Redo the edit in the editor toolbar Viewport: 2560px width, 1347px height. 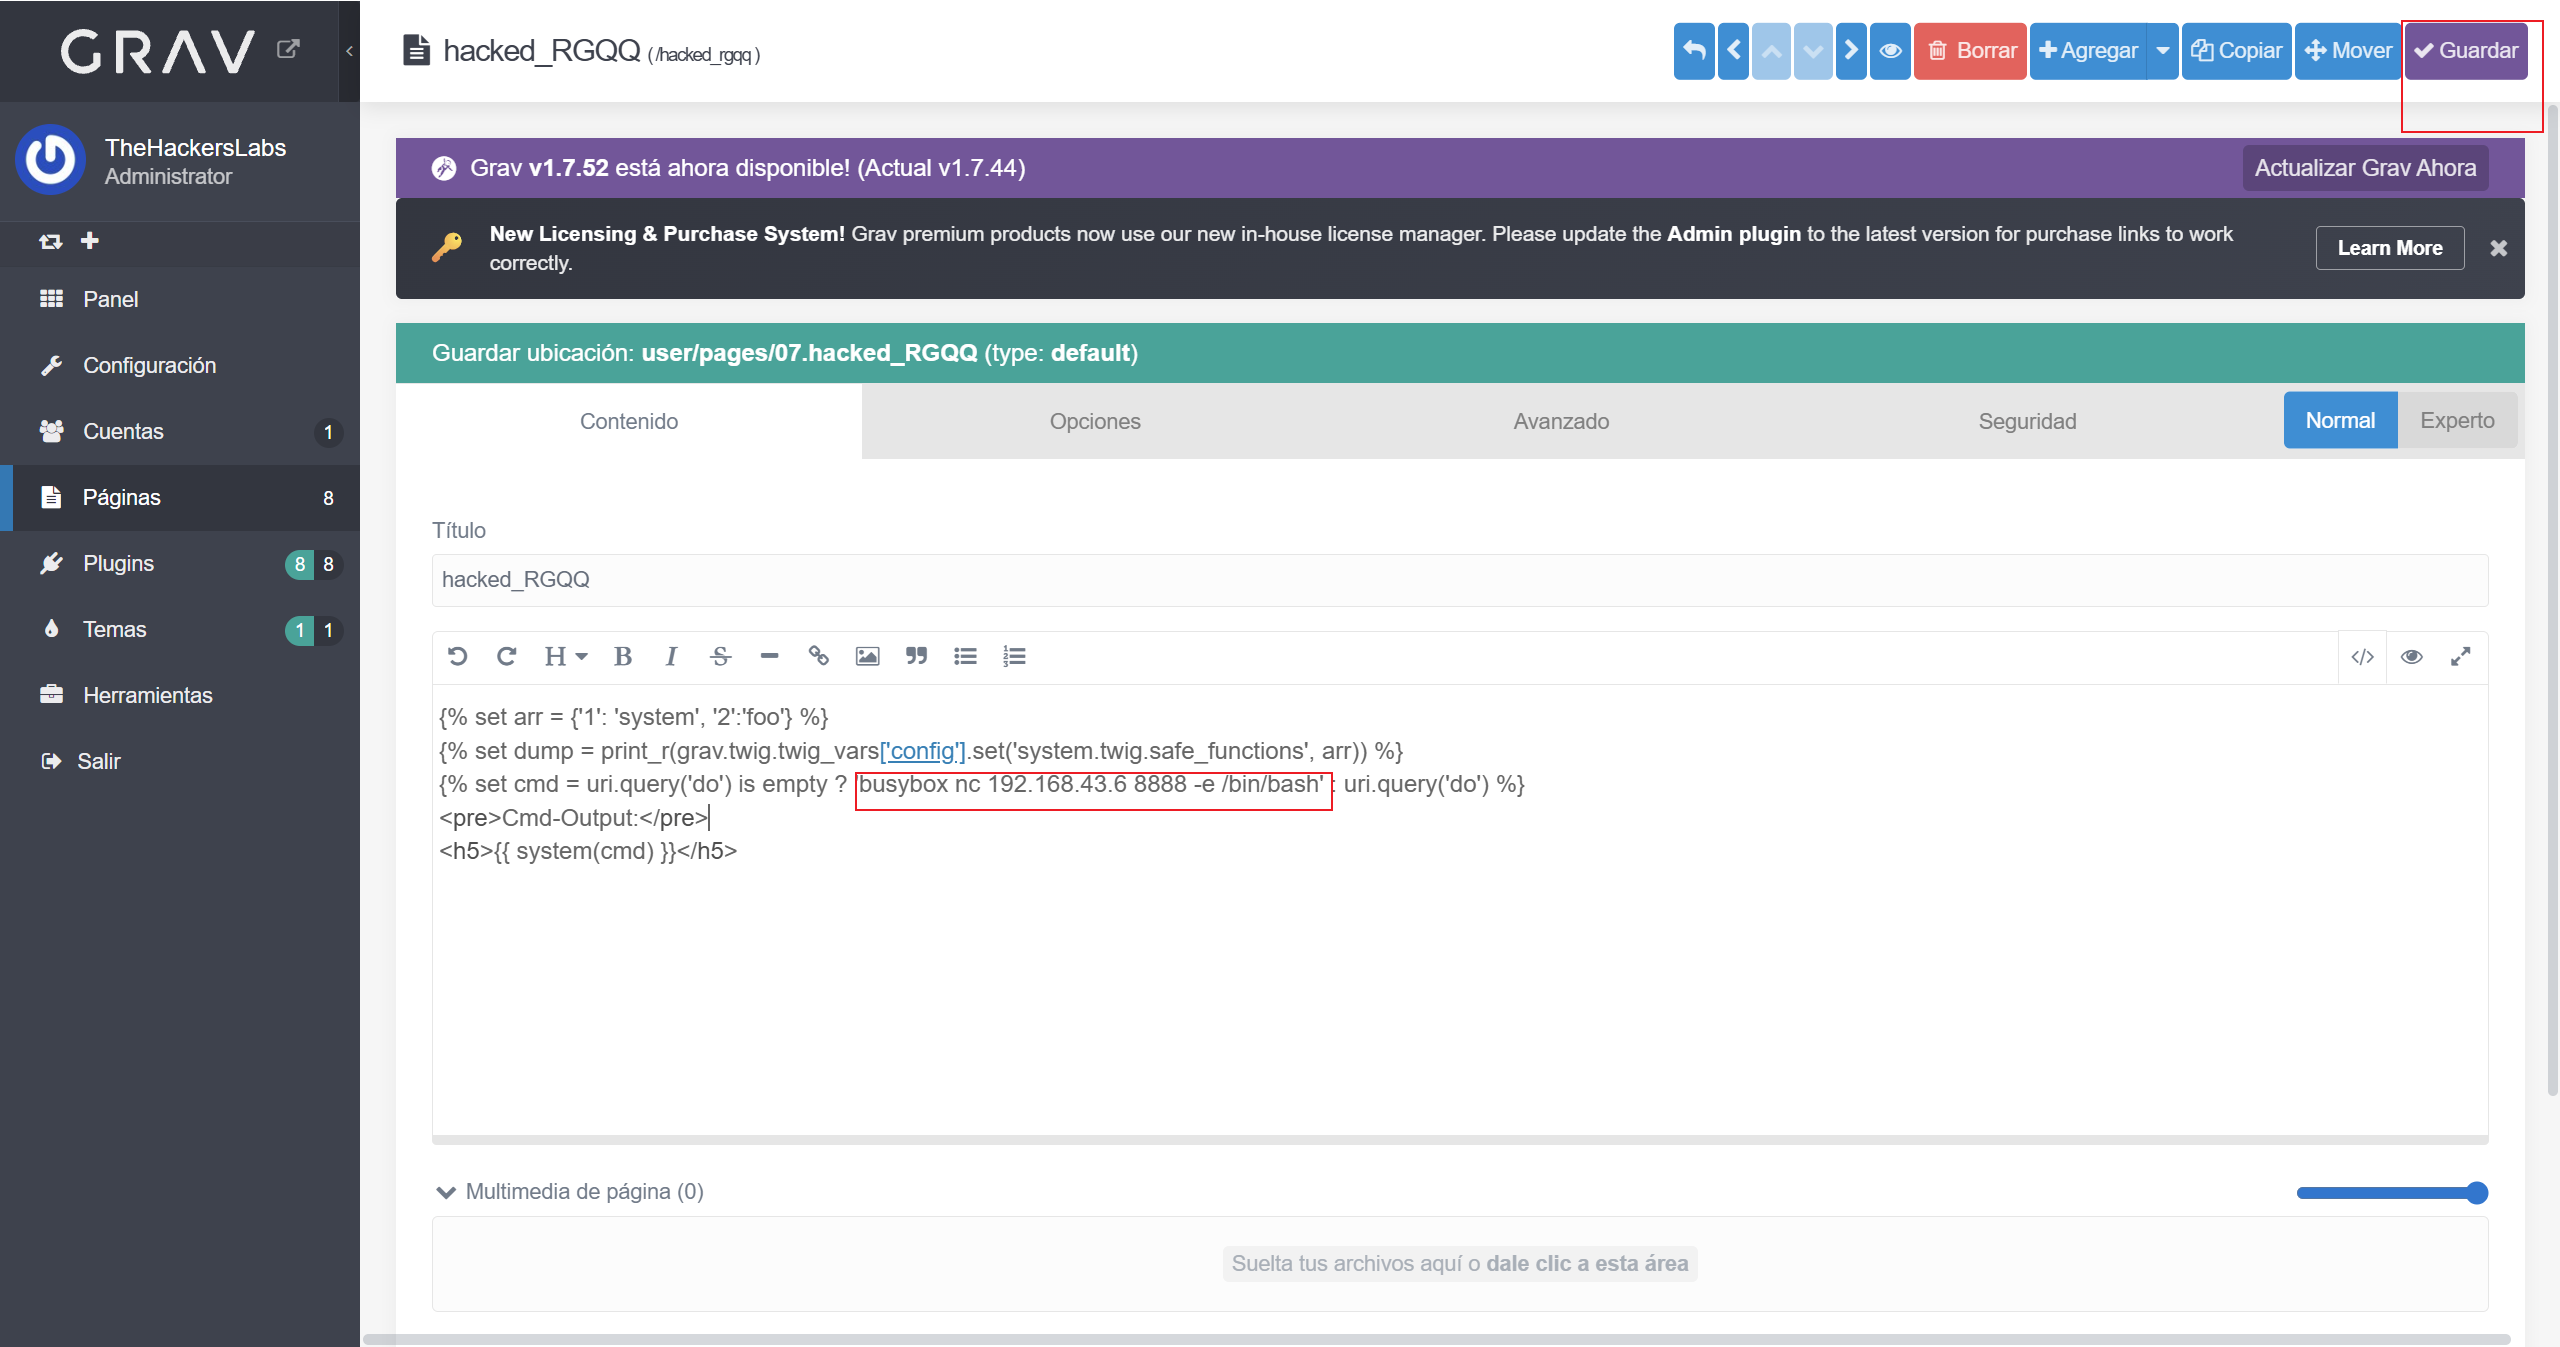coord(506,656)
